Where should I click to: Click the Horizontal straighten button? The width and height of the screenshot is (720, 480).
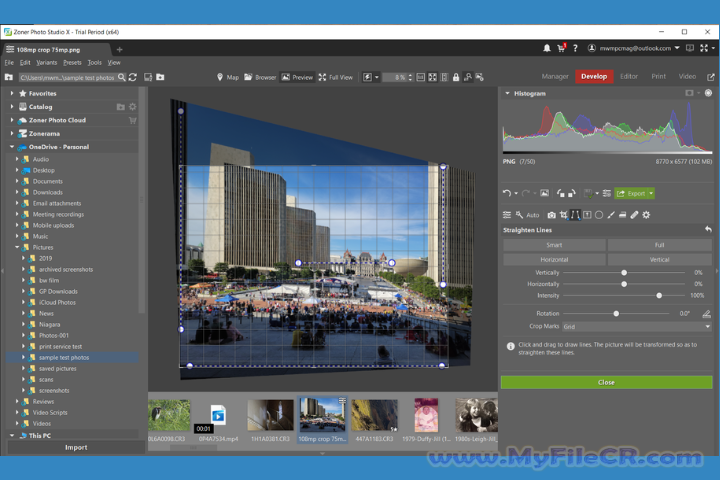[x=554, y=260]
